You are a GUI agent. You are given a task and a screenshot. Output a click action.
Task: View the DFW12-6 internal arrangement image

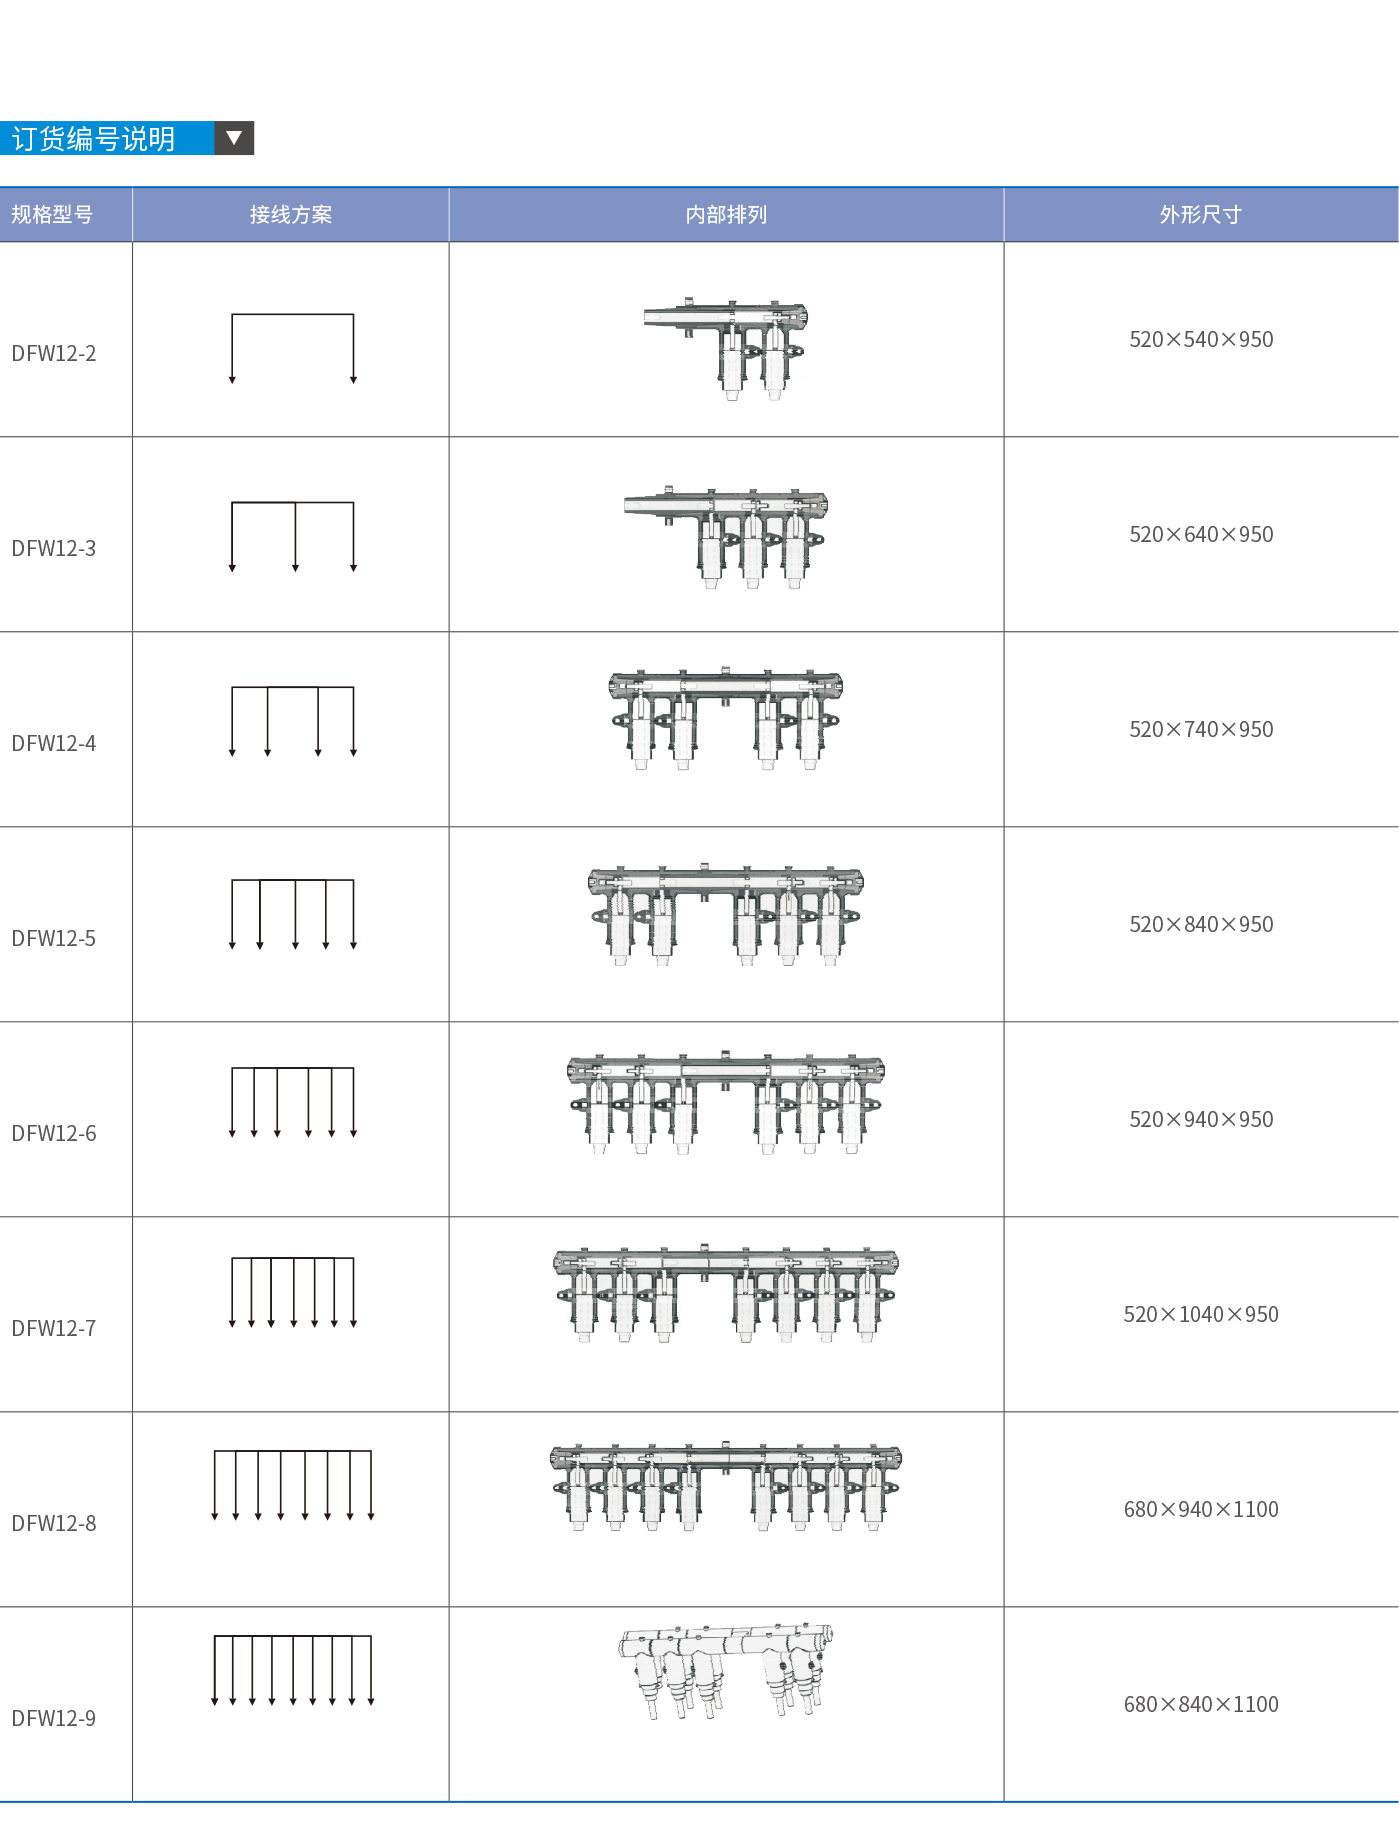[726, 1104]
